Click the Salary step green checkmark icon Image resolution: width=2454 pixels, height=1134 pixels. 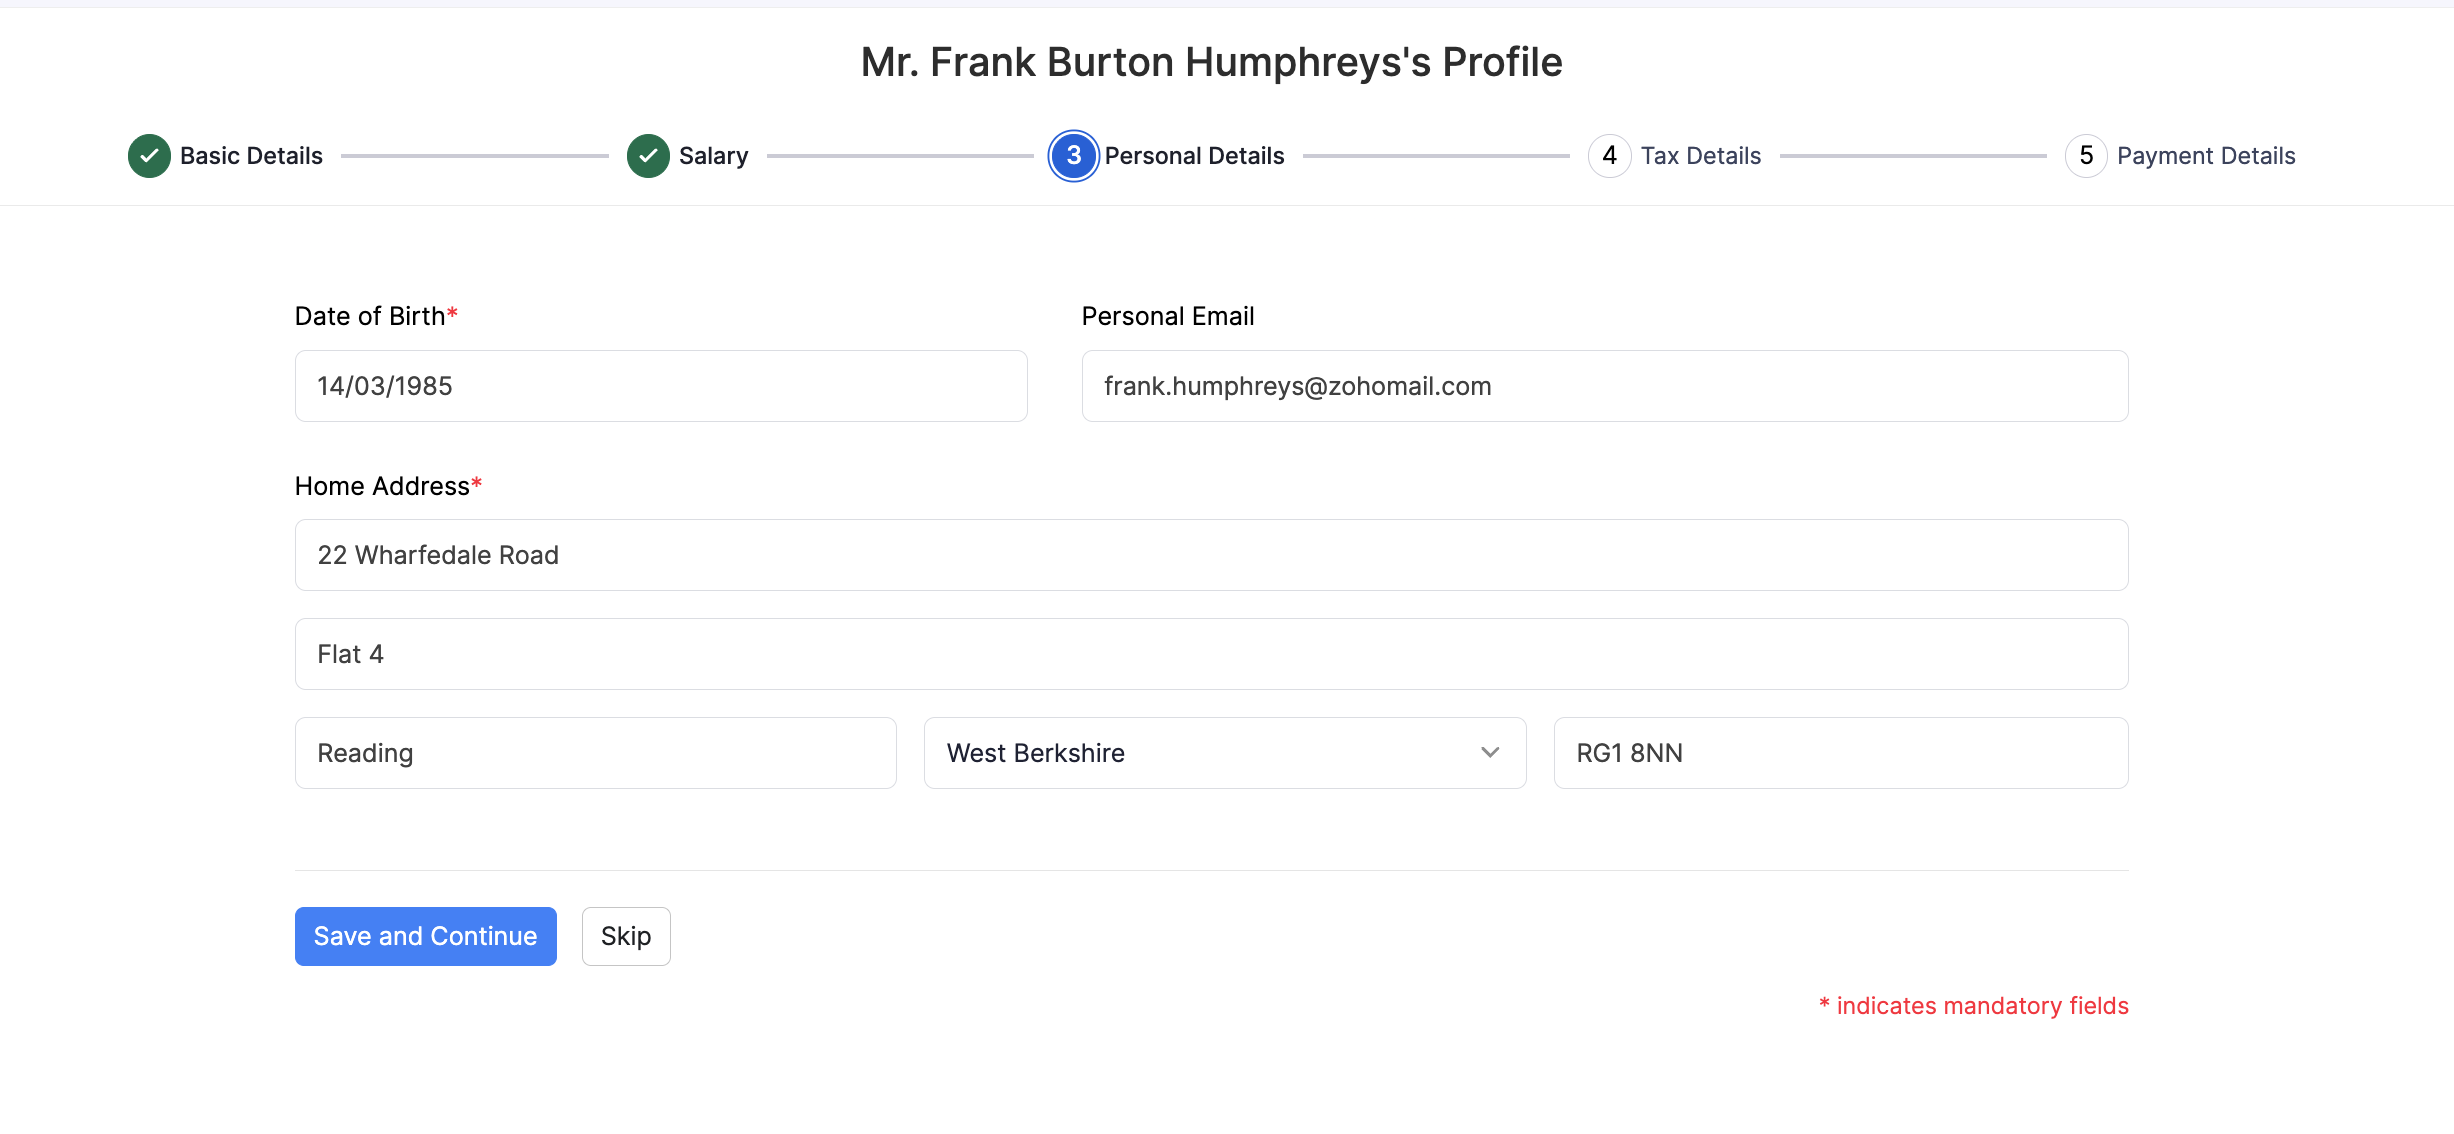(x=648, y=156)
